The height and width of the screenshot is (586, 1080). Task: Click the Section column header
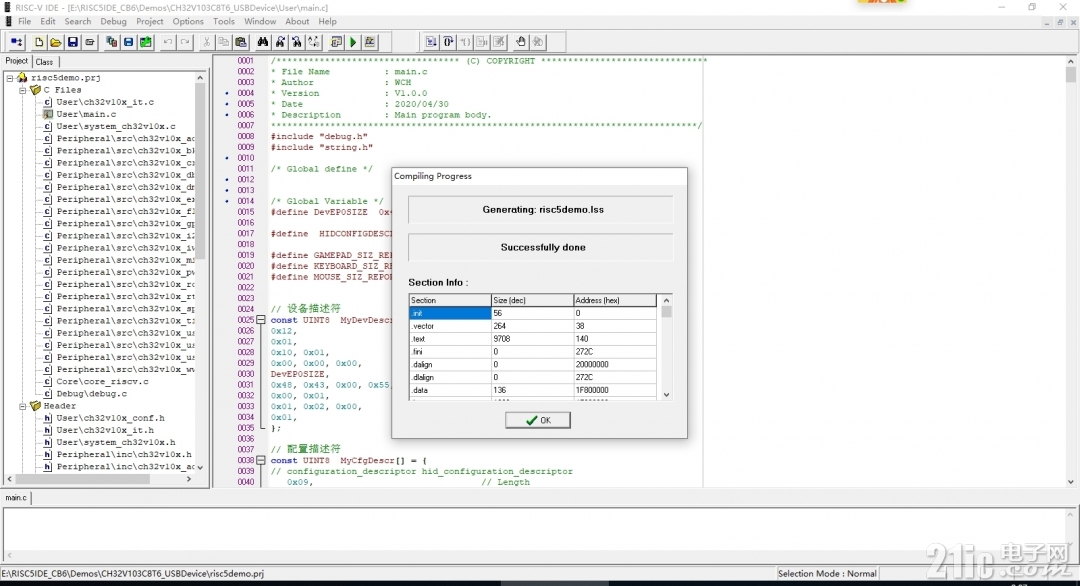tap(450, 300)
